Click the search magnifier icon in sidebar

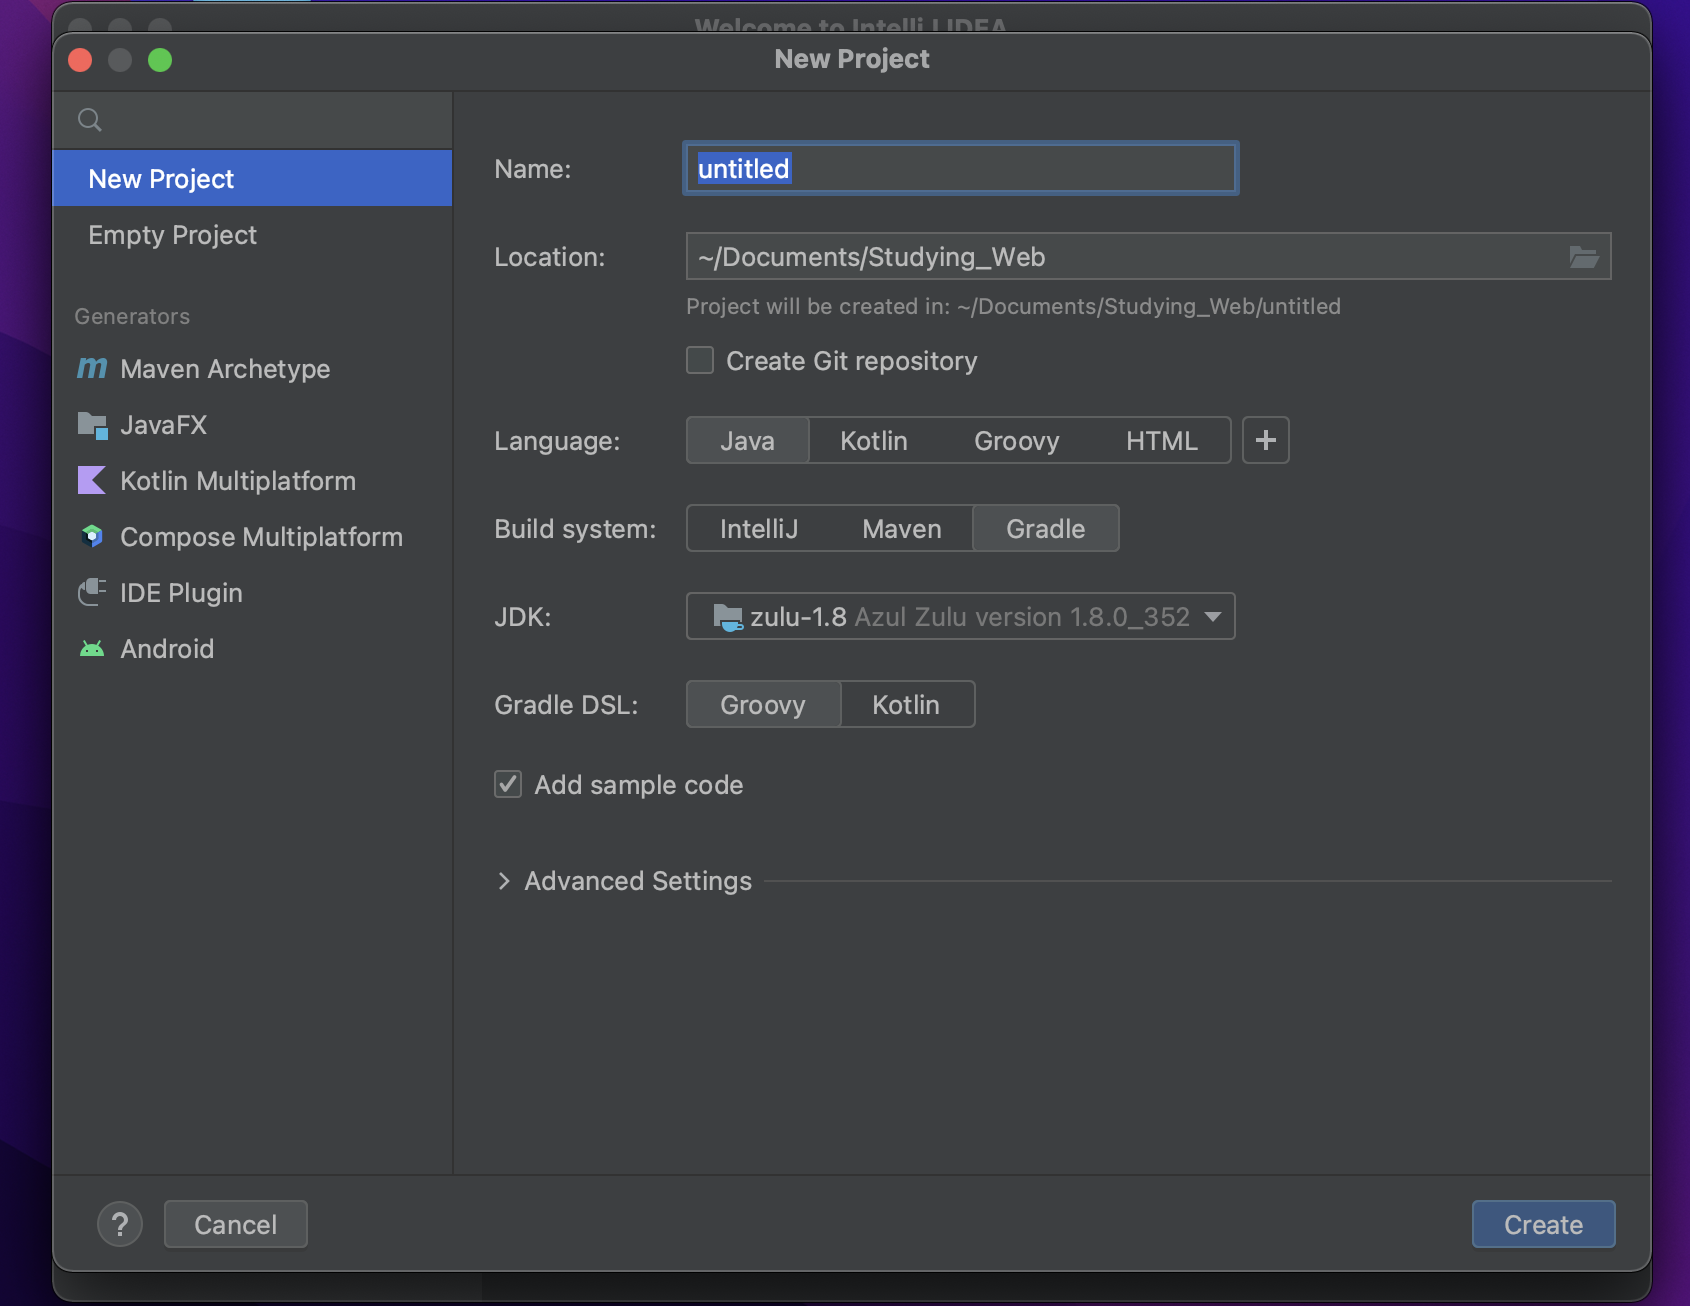(90, 120)
